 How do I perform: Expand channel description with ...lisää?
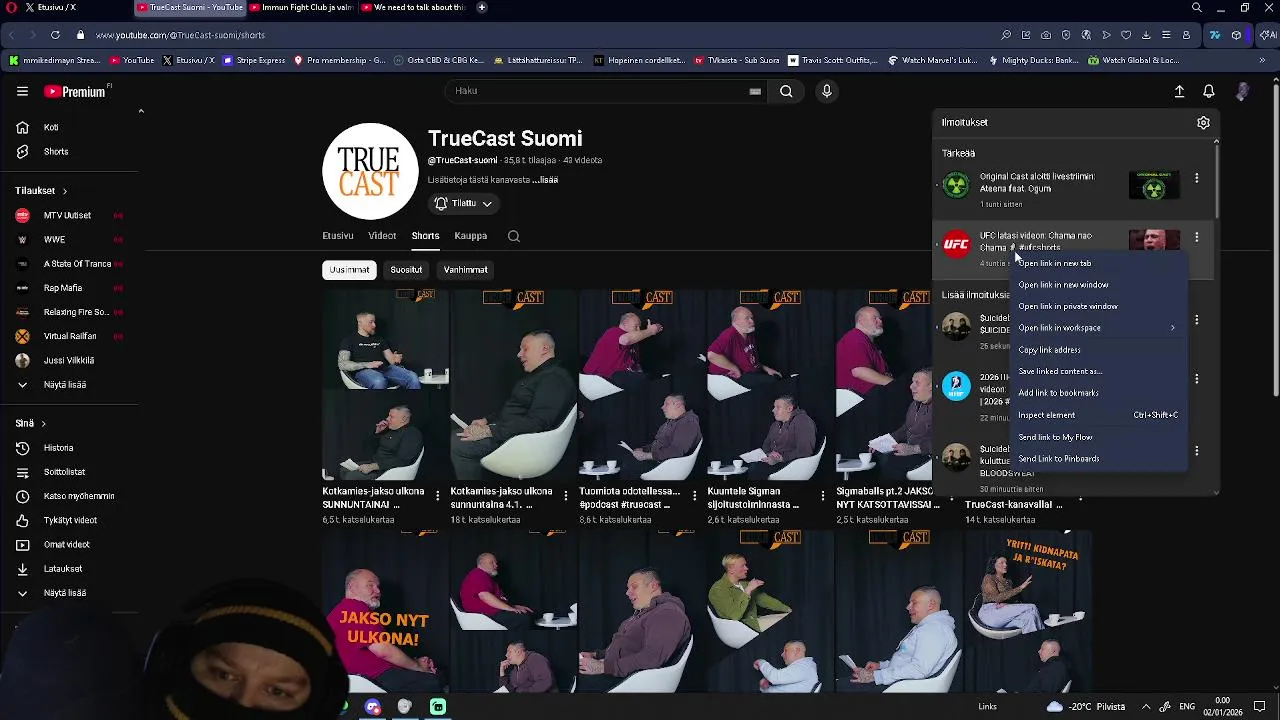[545, 180]
